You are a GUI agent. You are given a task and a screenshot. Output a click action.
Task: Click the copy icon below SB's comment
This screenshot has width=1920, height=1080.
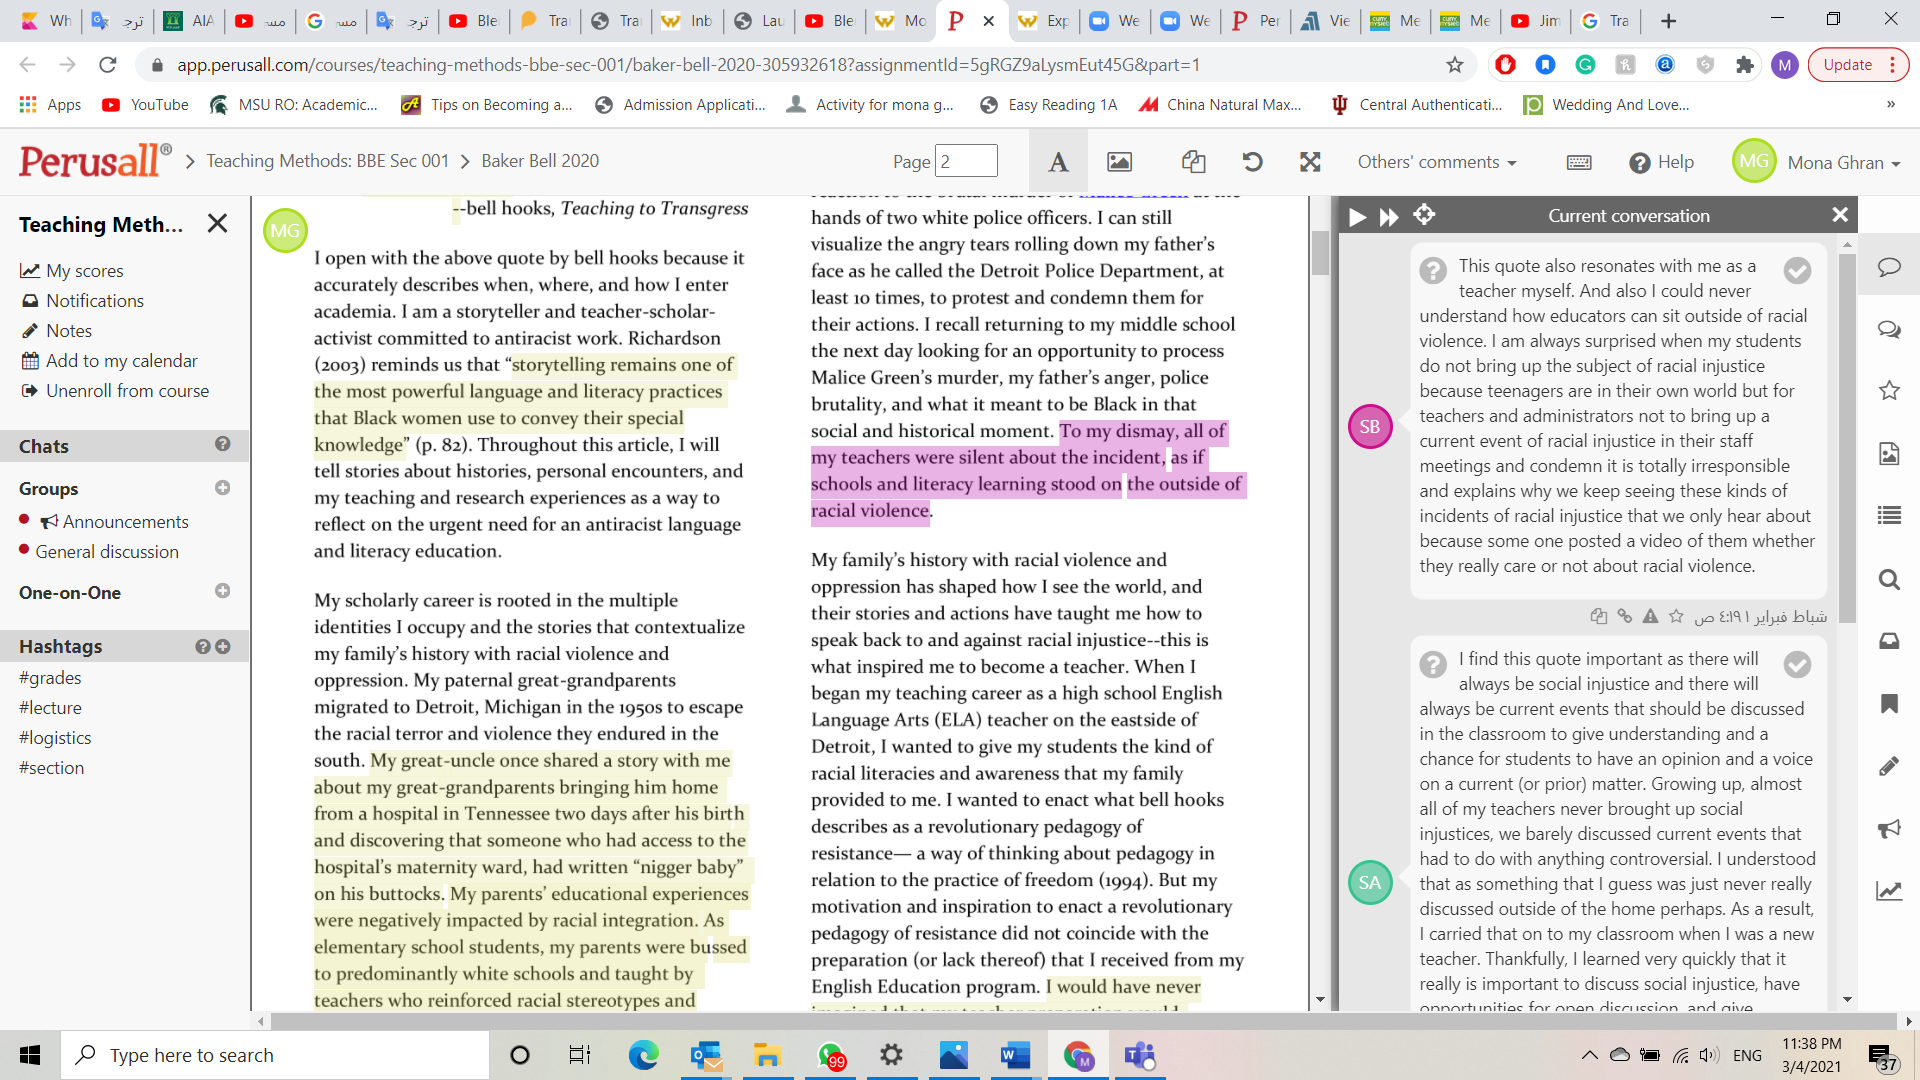click(x=1598, y=617)
